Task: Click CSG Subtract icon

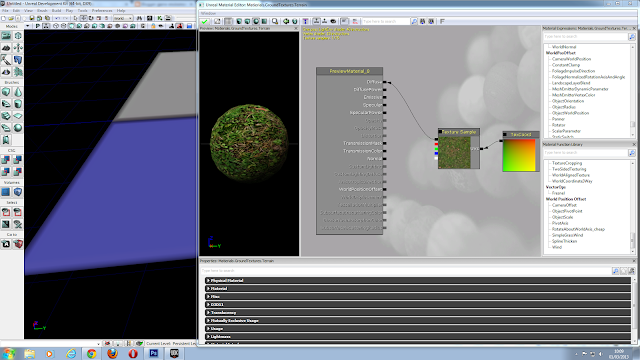Action: point(18,160)
